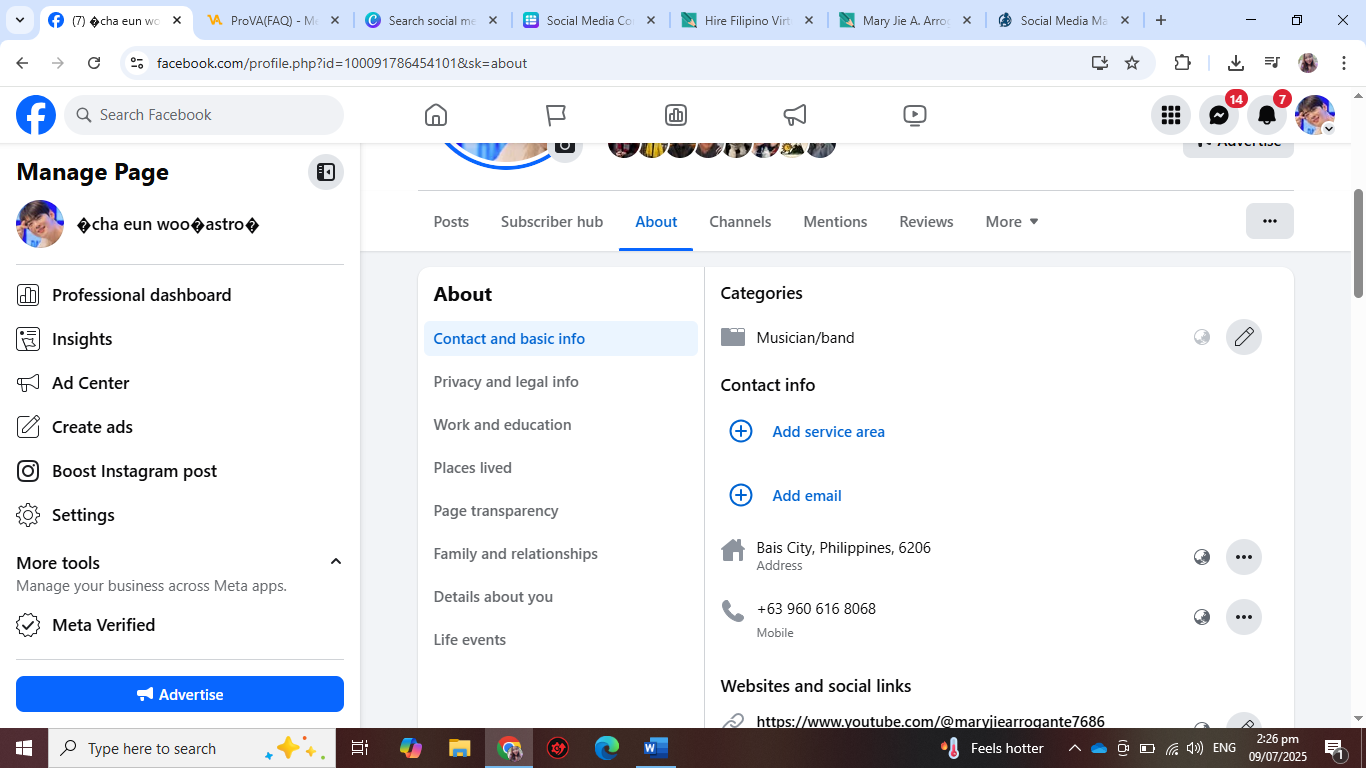The height and width of the screenshot is (768, 1366).
Task: Switch to the Channels tab
Action: [740, 222]
